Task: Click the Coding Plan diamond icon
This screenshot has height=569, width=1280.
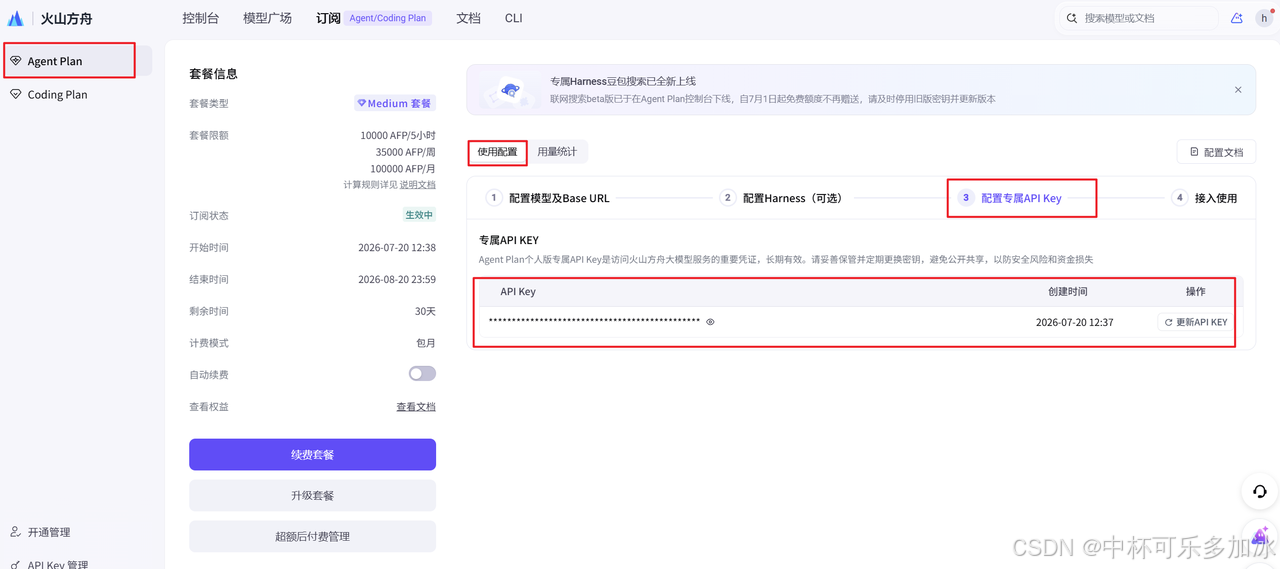Action: 16,94
